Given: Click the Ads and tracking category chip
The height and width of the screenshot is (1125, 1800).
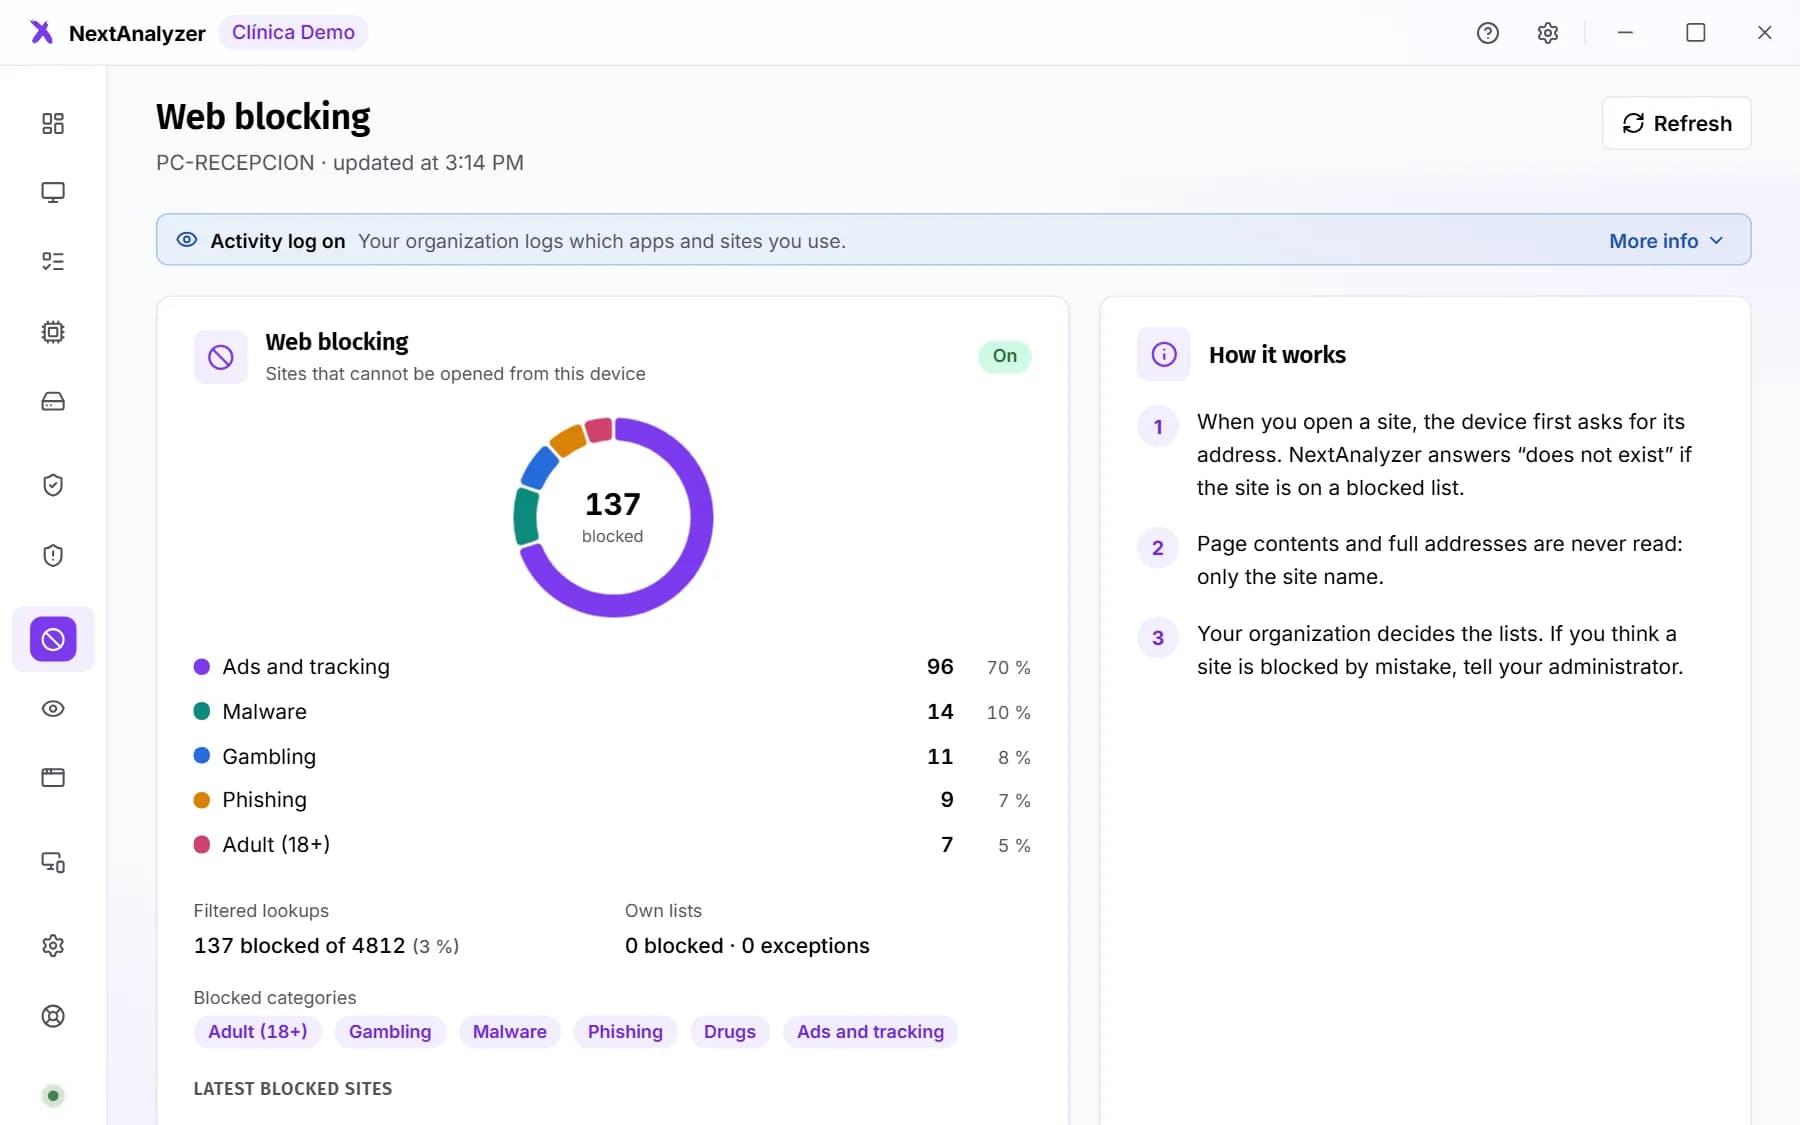Looking at the screenshot, I should pos(871,1032).
